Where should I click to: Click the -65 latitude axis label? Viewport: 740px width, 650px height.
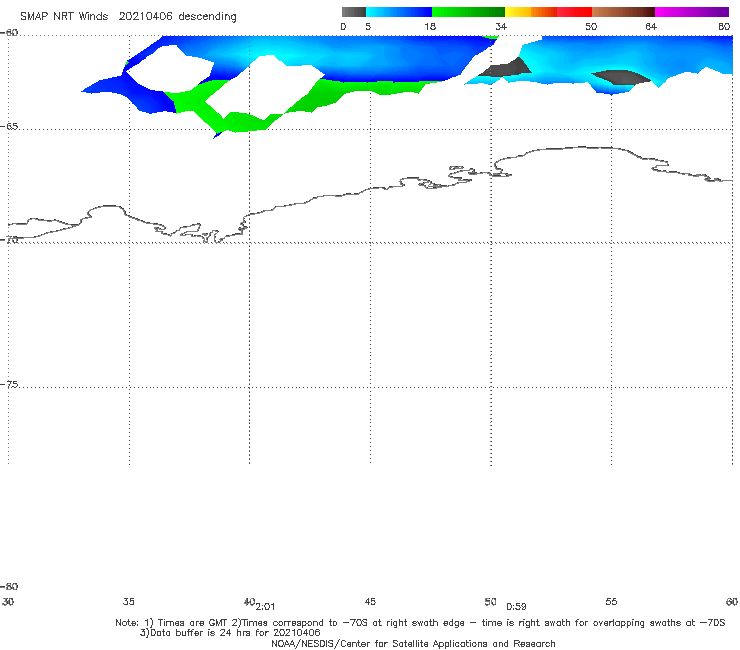pos(9,127)
